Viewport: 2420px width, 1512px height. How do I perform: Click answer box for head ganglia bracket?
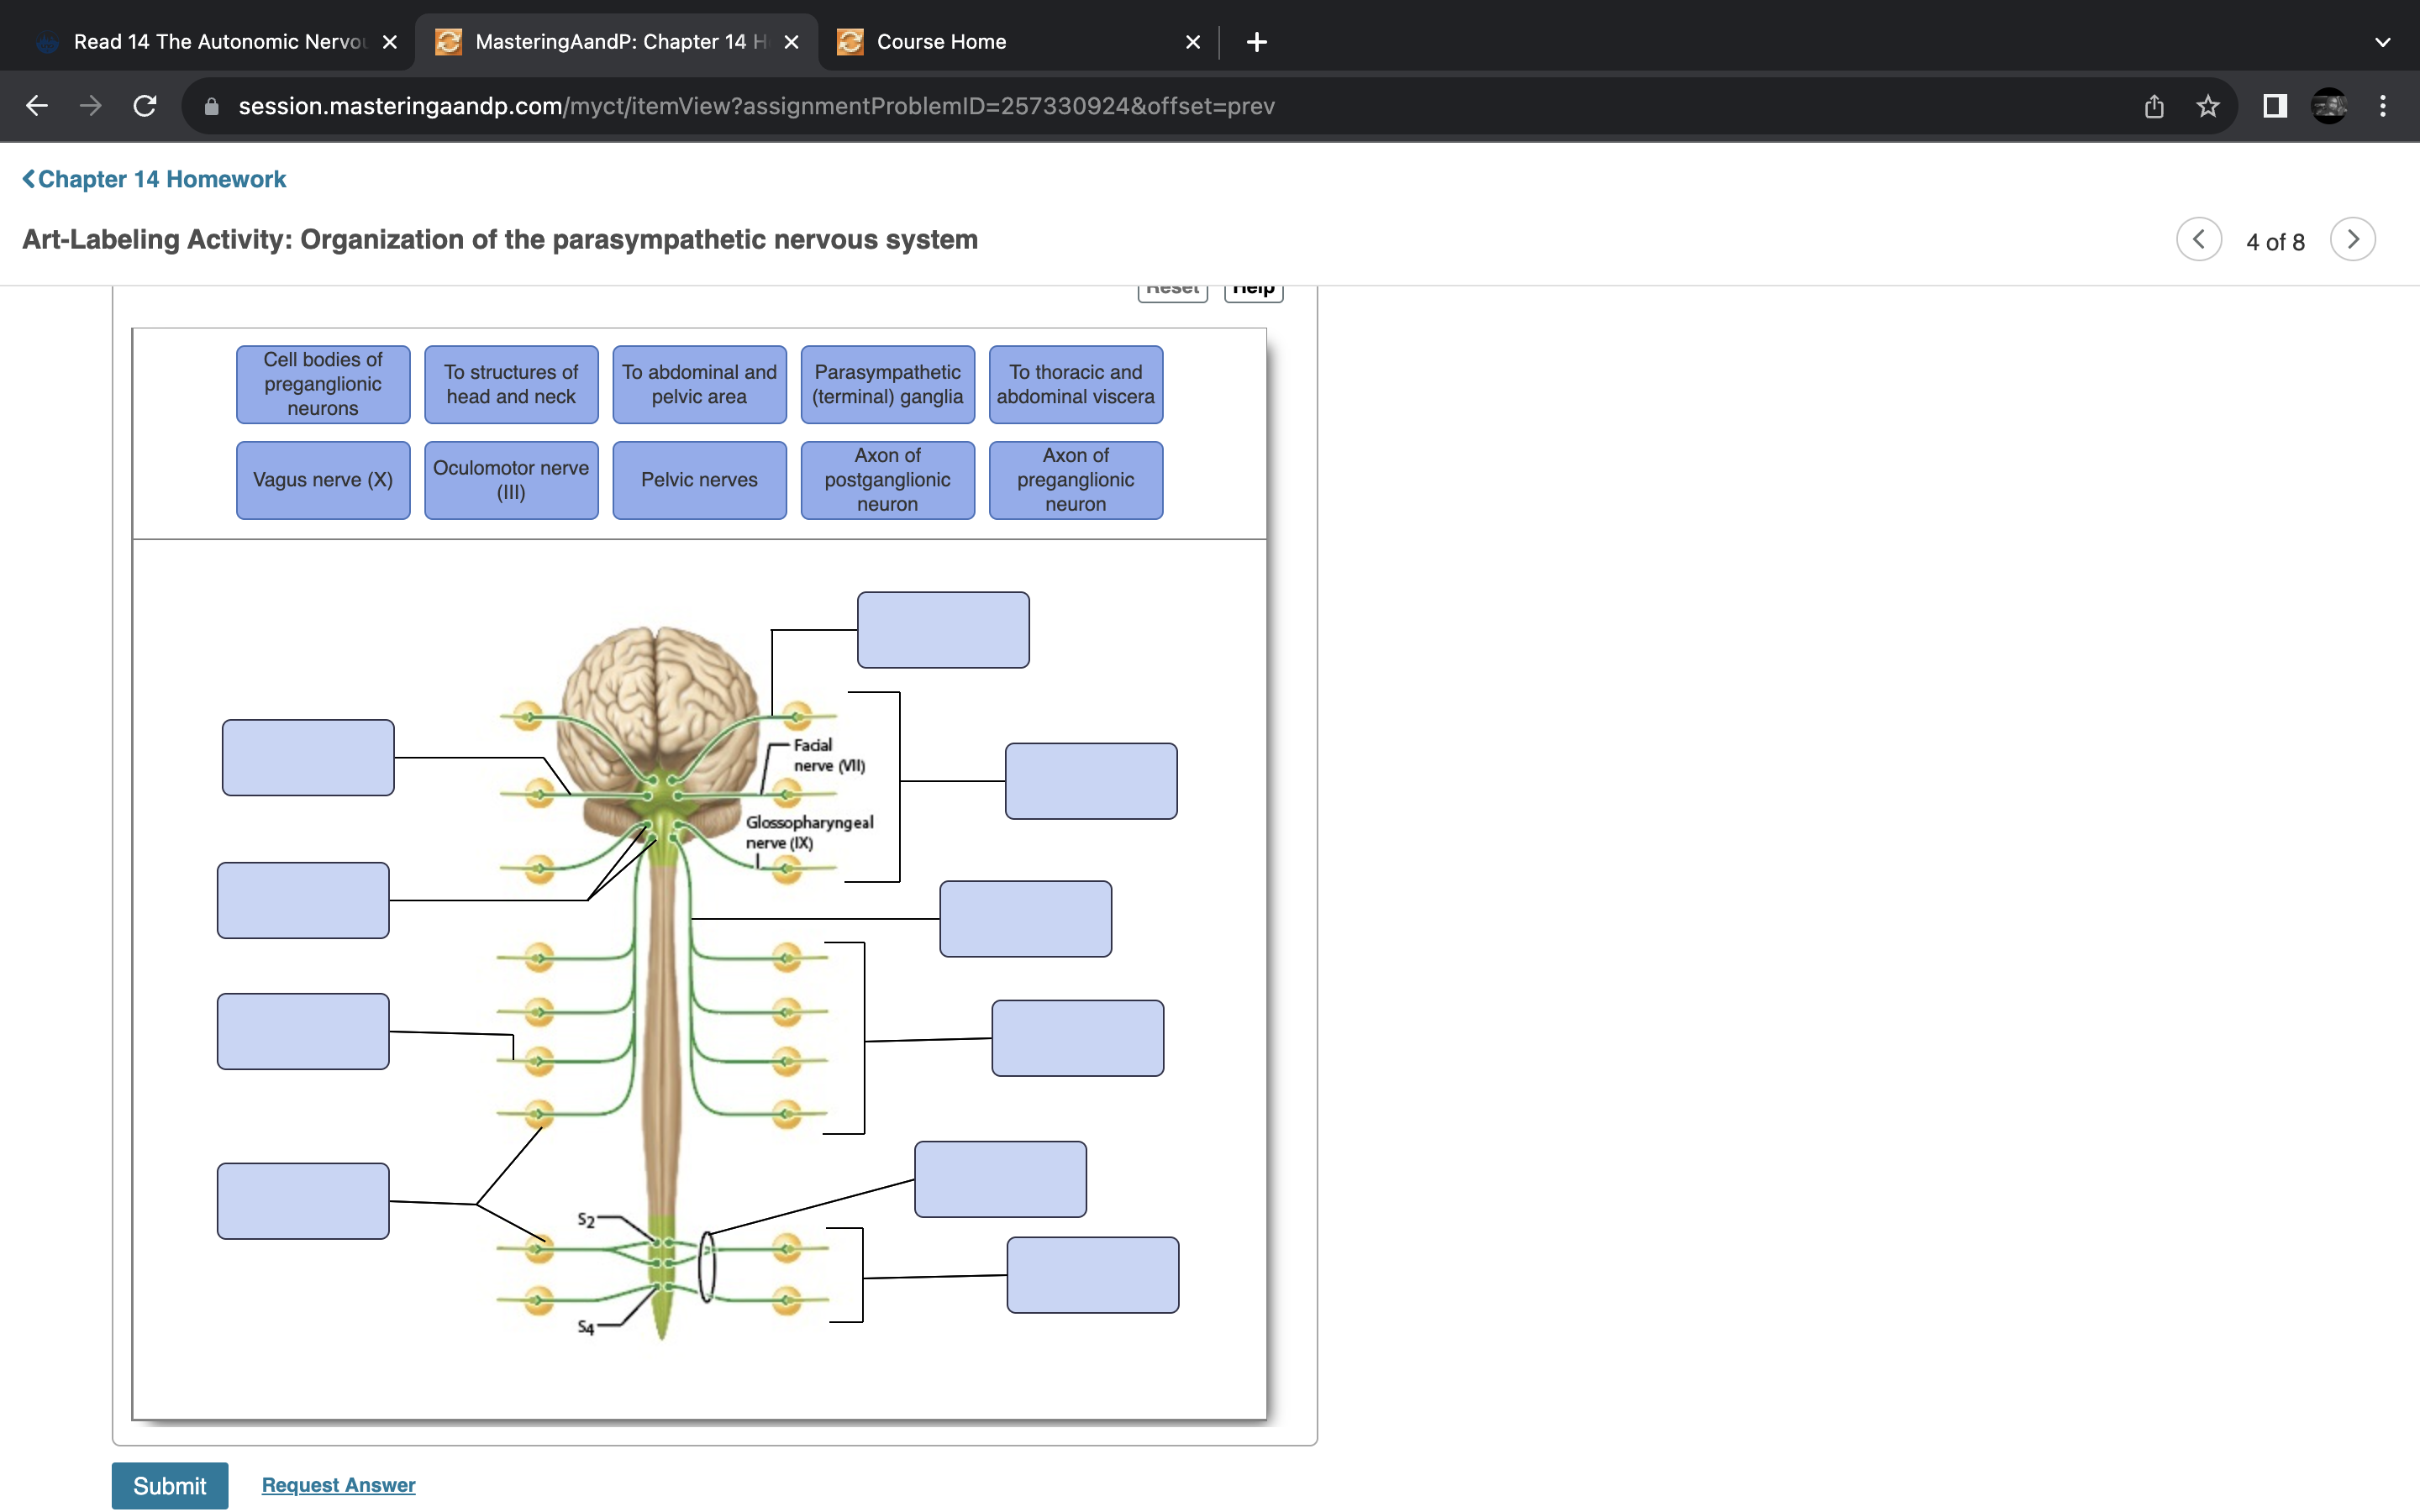coord(1091,781)
